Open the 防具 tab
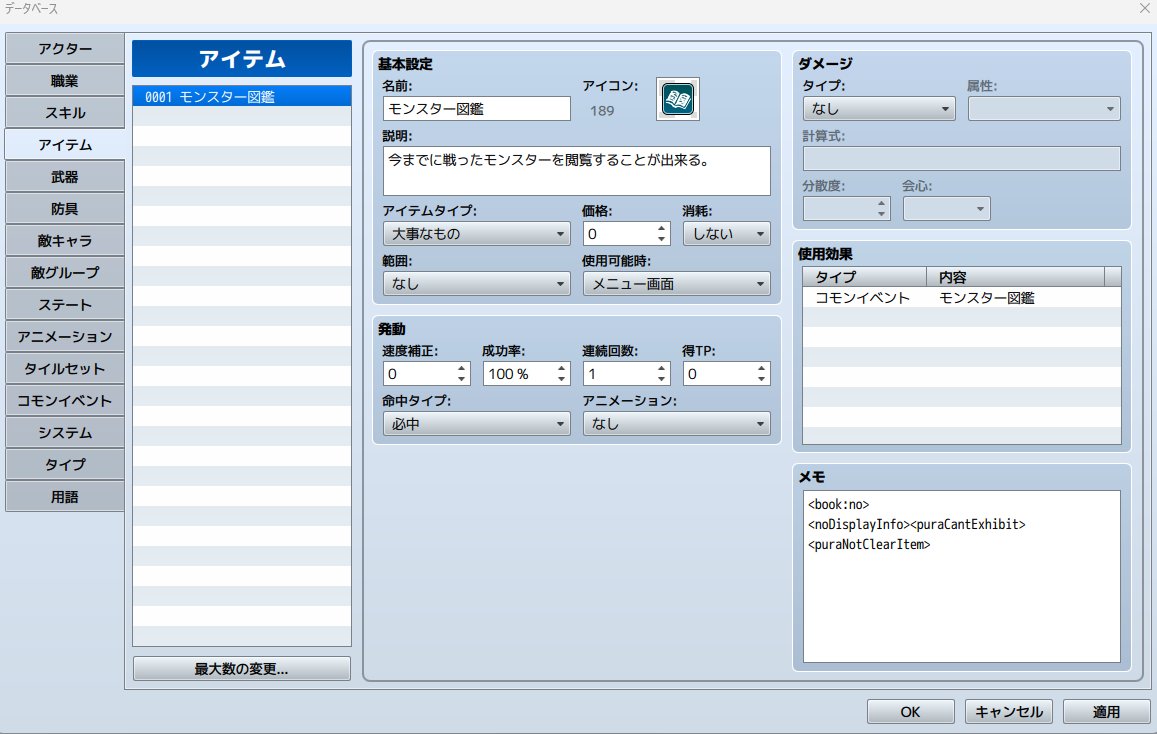The height and width of the screenshot is (734, 1157). (x=65, y=209)
